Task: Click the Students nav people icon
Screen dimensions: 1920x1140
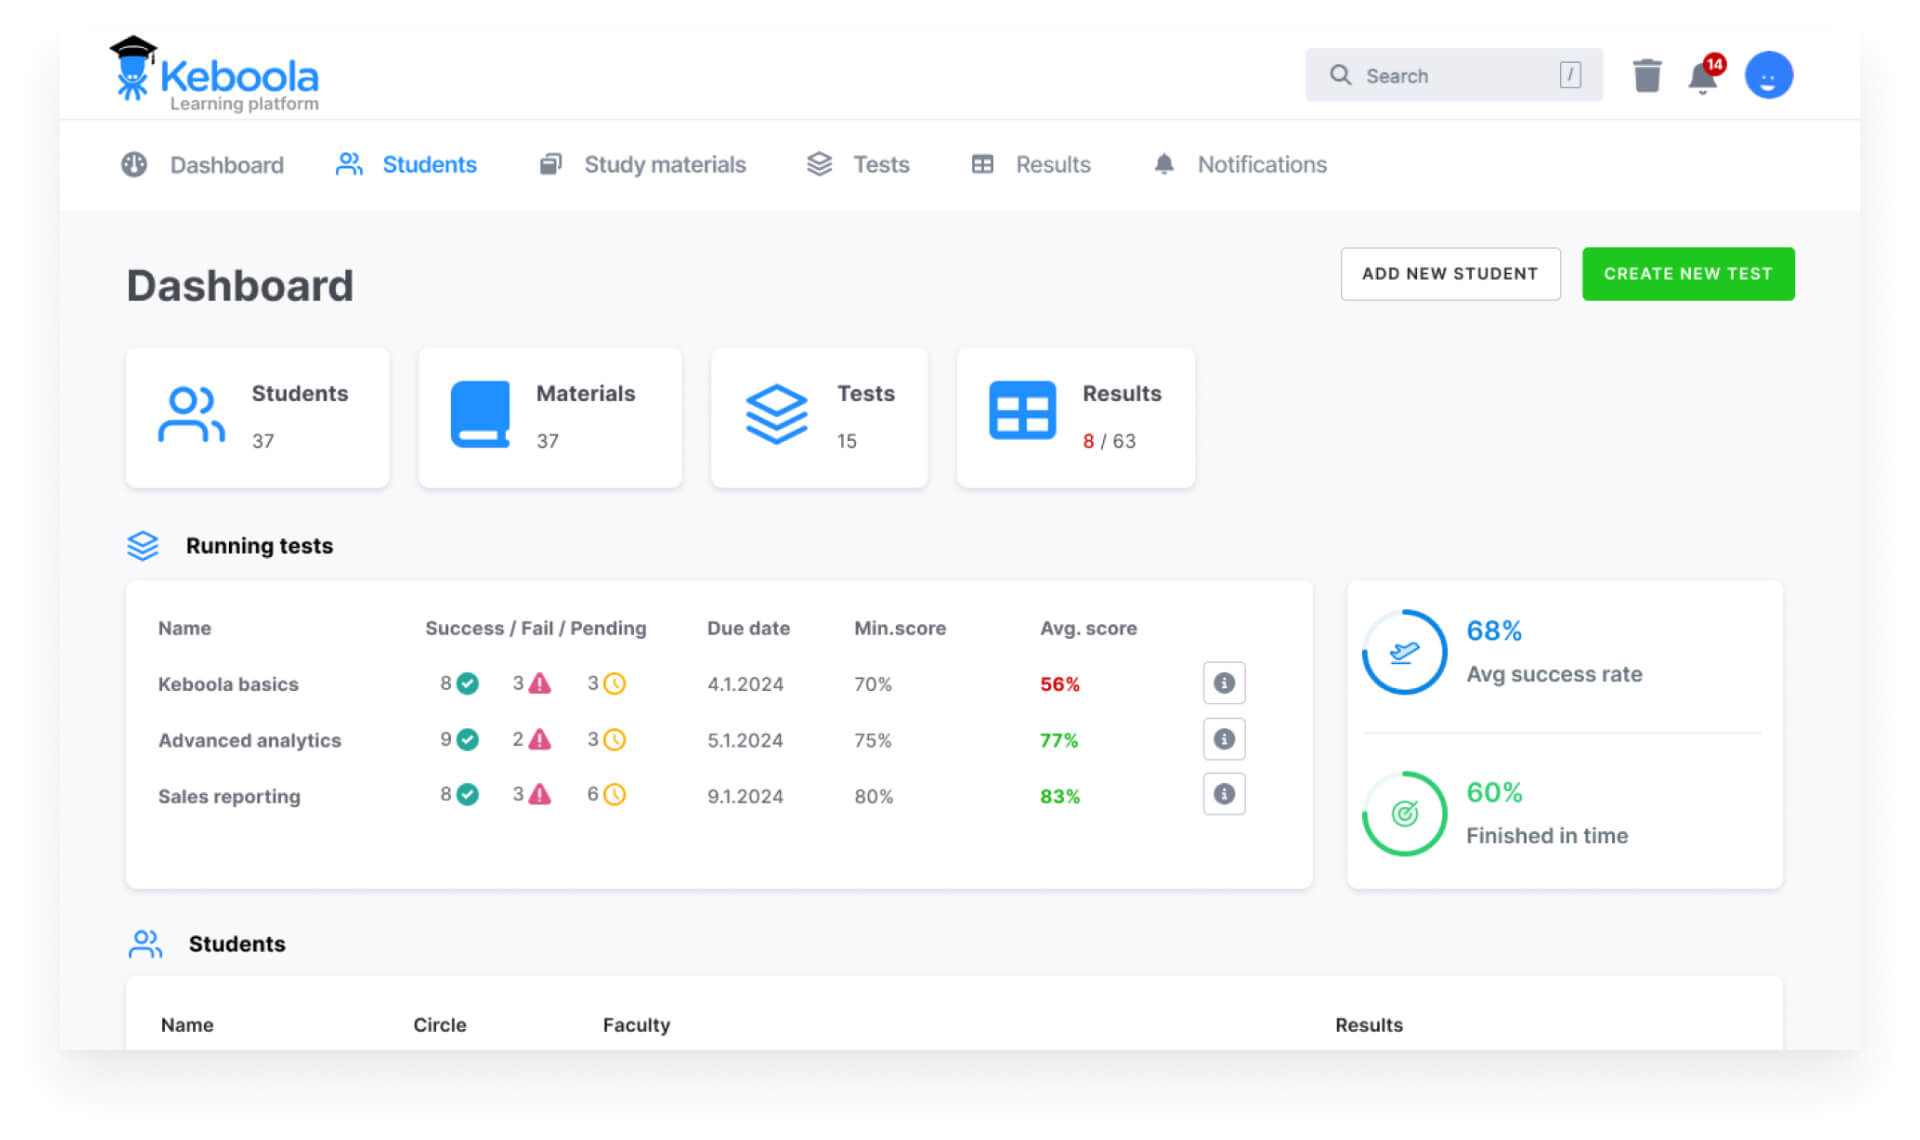Action: point(349,164)
